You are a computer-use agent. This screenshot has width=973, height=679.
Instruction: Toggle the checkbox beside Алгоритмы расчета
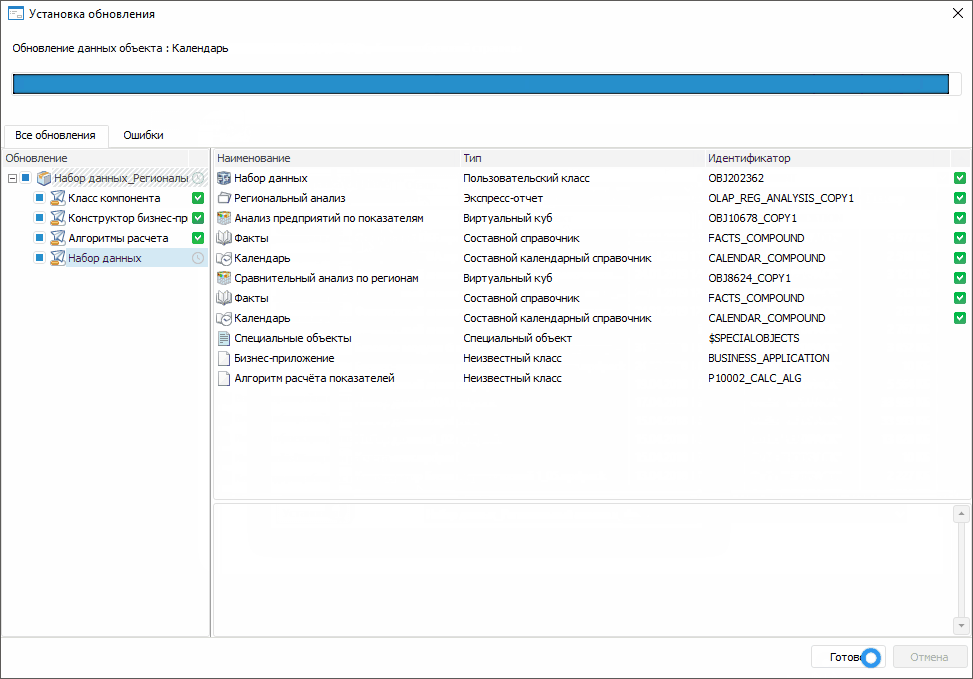[40, 238]
